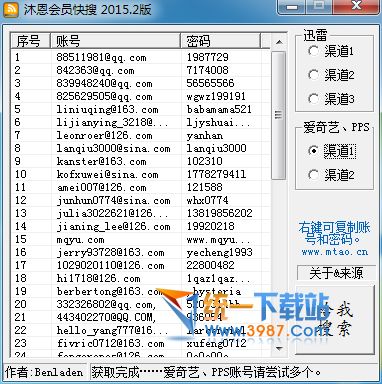The image size is (382, 384).
Task: Select account cell mqyu.com
Action: pyautogui.click(x=80, y=239)
